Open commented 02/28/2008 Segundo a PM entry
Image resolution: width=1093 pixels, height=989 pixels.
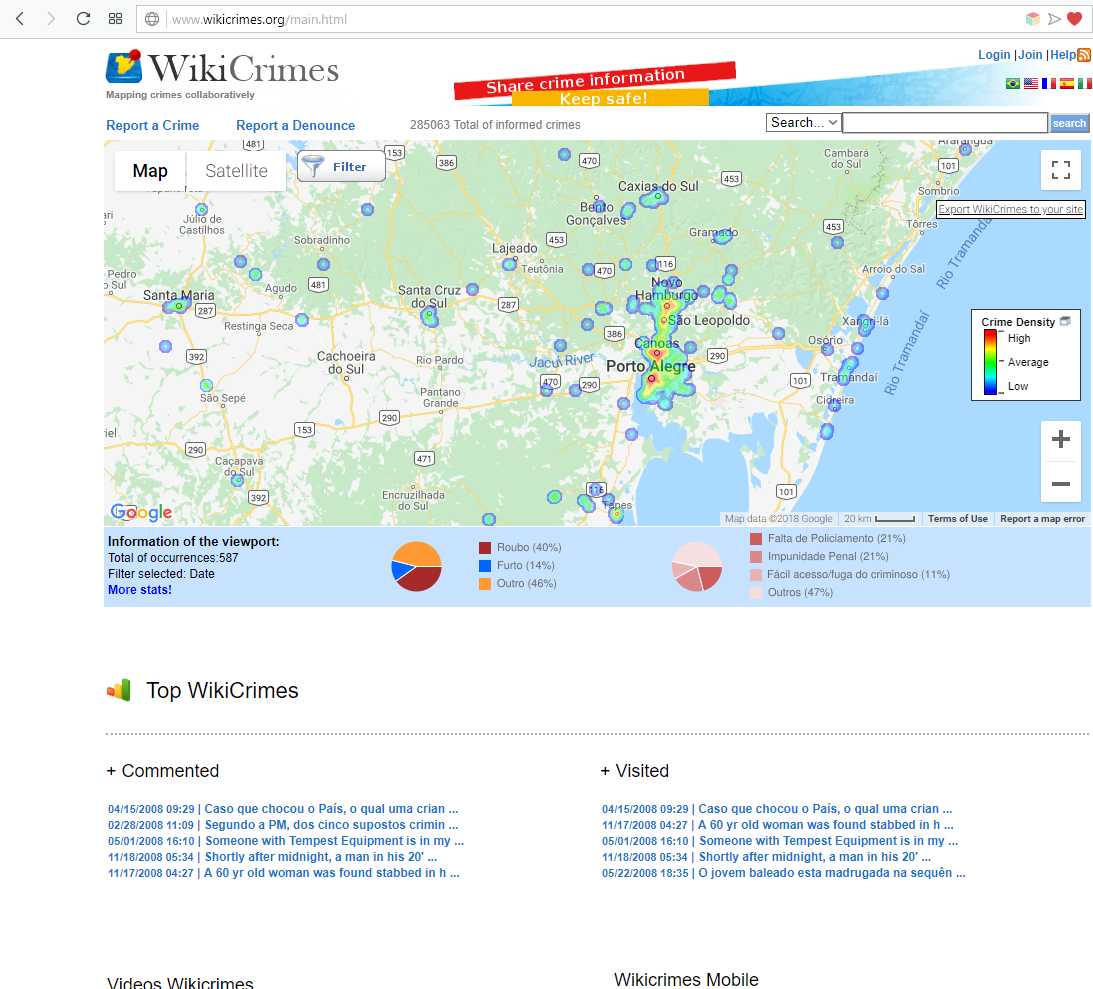pyautogui.click(x=283, y=825)
